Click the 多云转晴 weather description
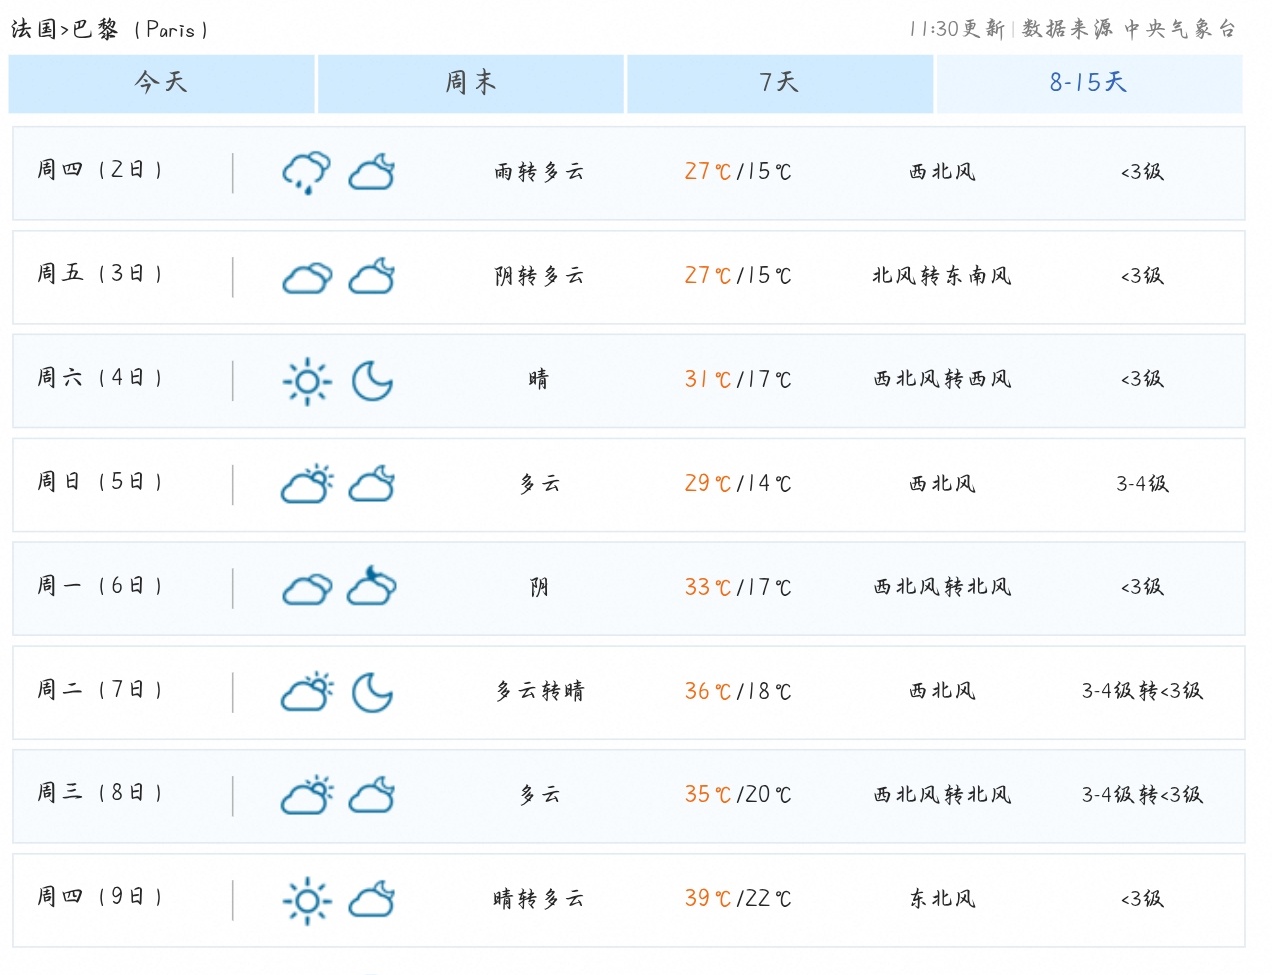The image size is (1272, 975). pos(540,691)
